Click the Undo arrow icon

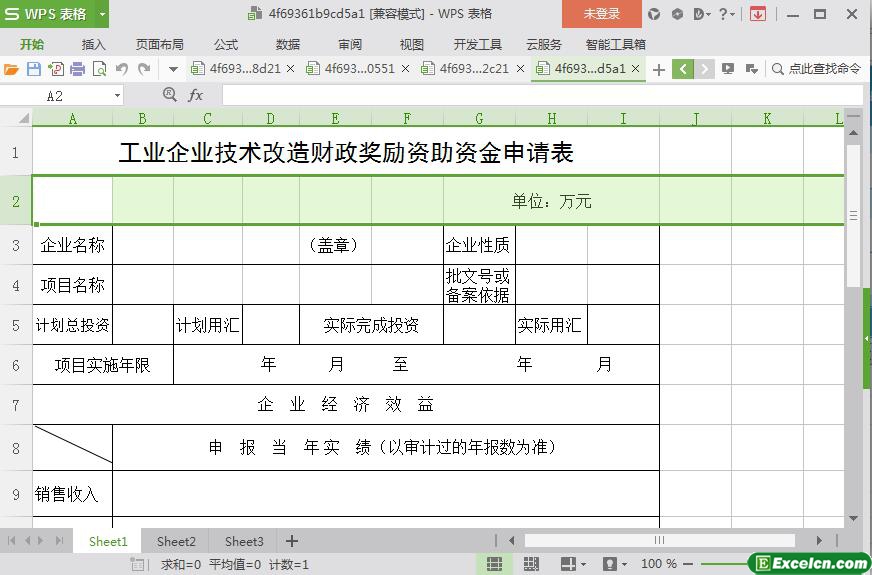click(x=122, y=69)
